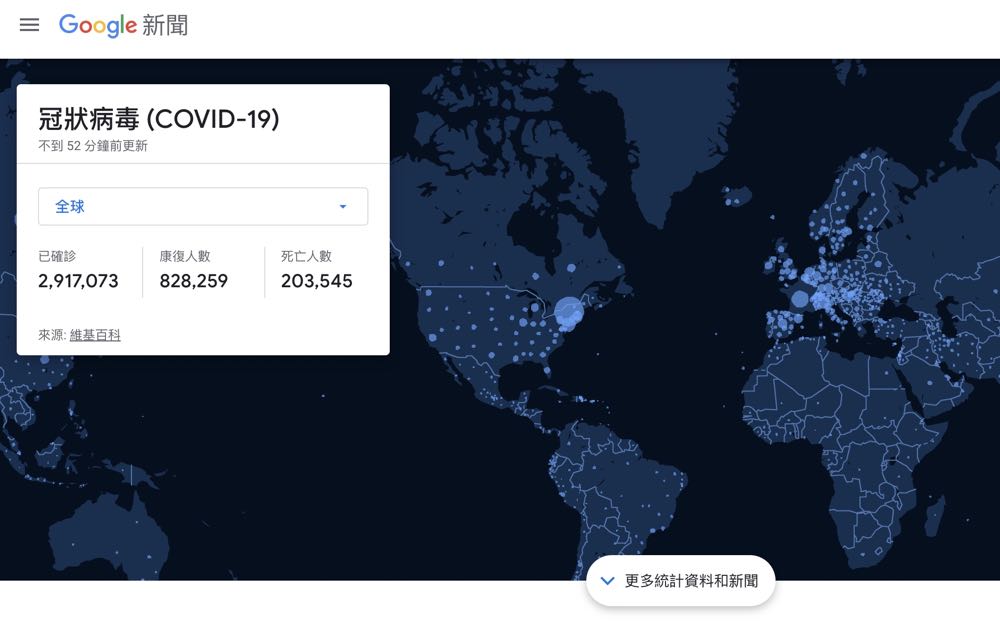Click the Google 新聞 logo

coord(123,25)
